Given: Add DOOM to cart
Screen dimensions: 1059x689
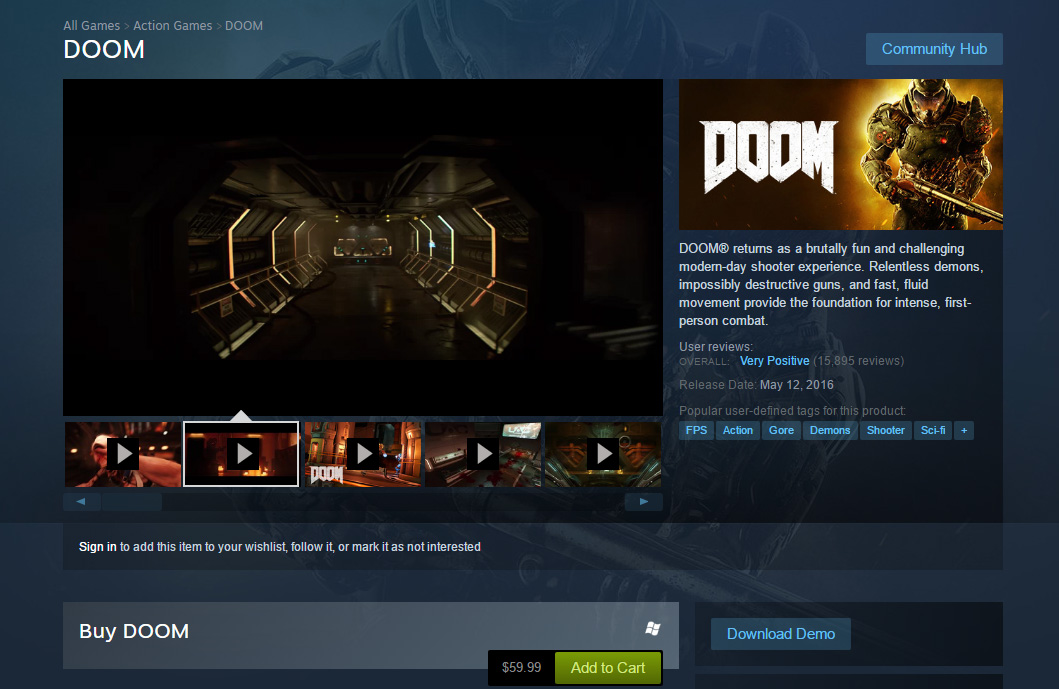Looking at the screenshot, I should [x=608, y=668].
